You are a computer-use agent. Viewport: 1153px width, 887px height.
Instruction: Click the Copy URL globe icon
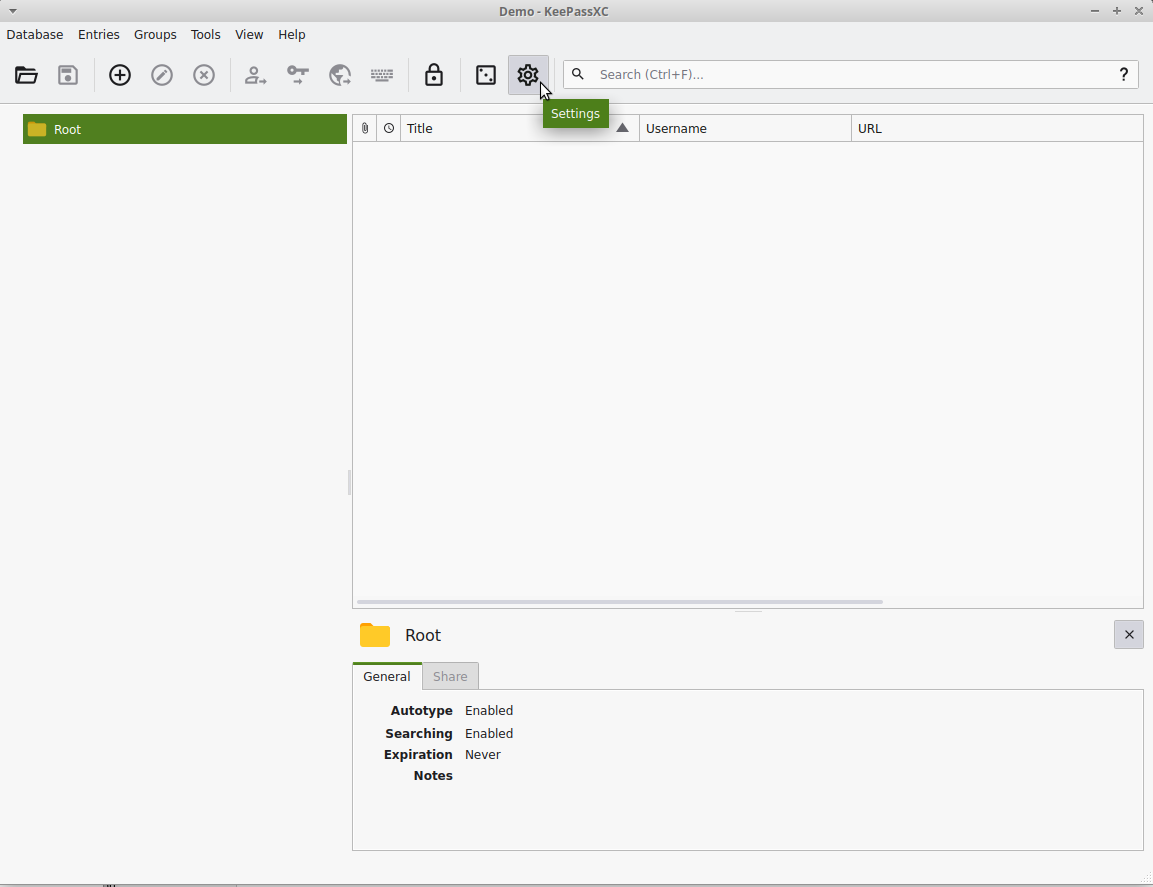(340, 75)
